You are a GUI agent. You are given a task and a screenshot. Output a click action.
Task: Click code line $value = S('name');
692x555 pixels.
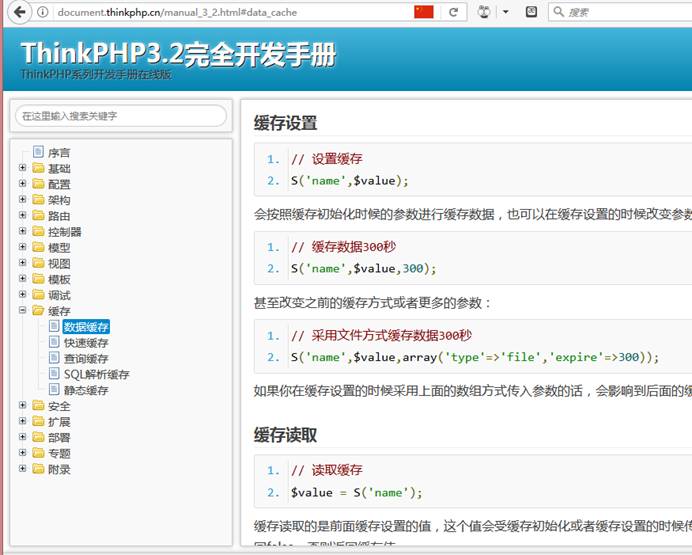pos(356,492)
